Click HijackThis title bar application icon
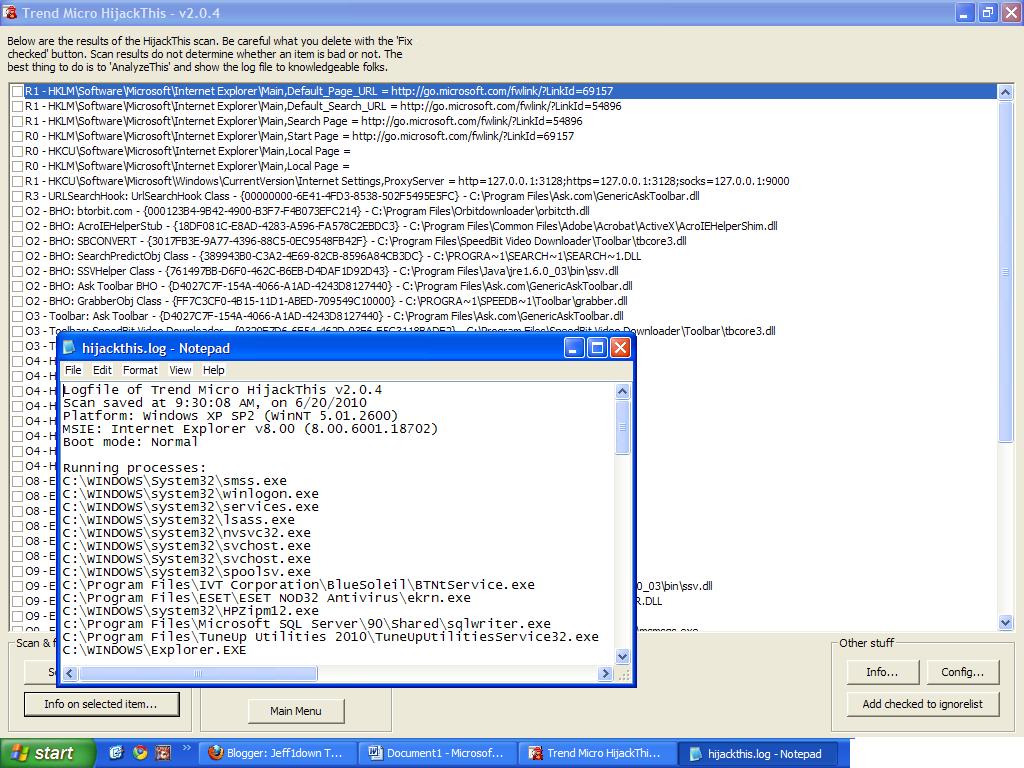 (x=10, y=12)
